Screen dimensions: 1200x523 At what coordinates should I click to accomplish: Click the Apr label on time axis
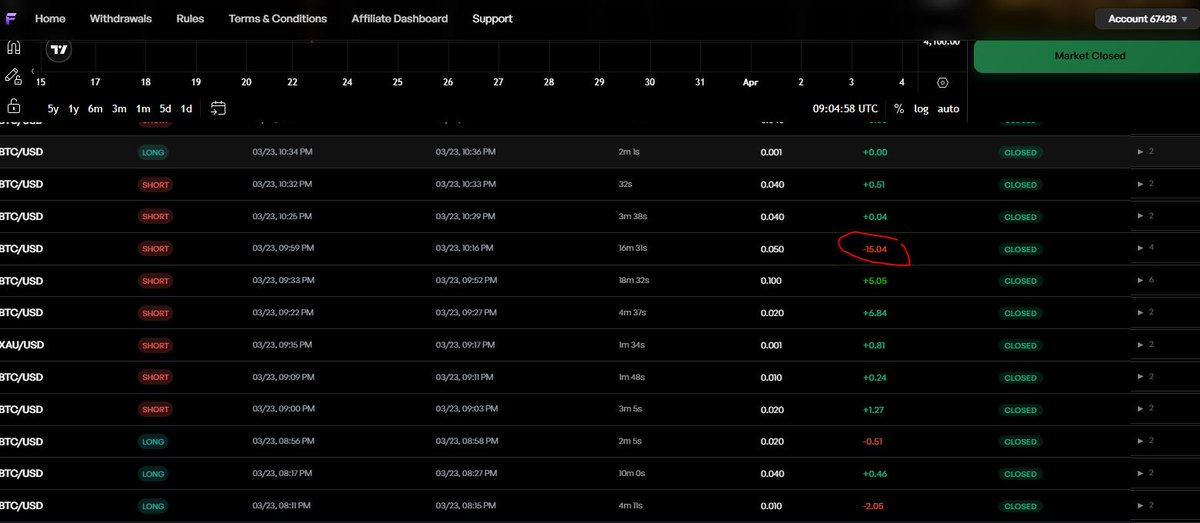tap(750, 82)
